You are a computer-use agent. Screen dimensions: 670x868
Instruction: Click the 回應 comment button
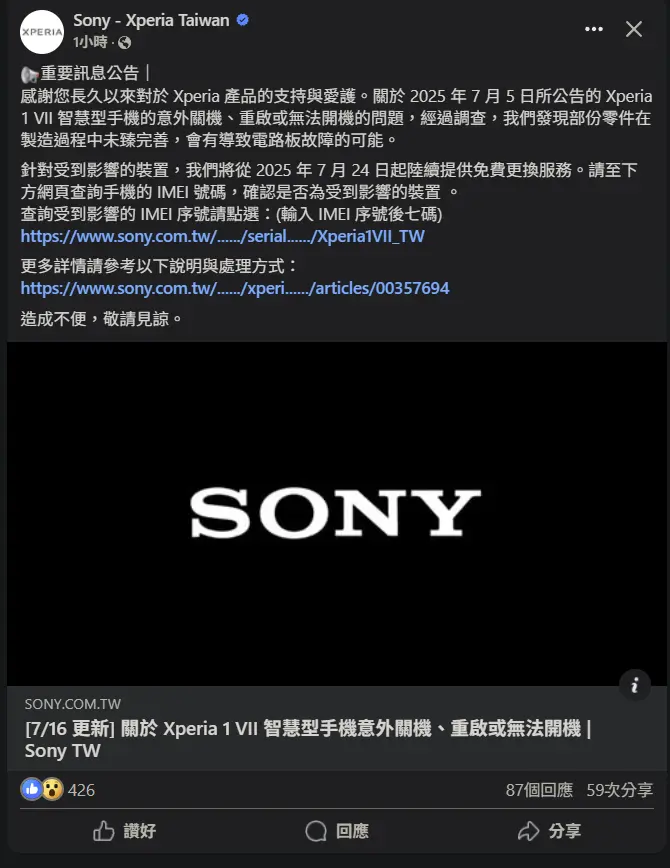tap(337, 831)
